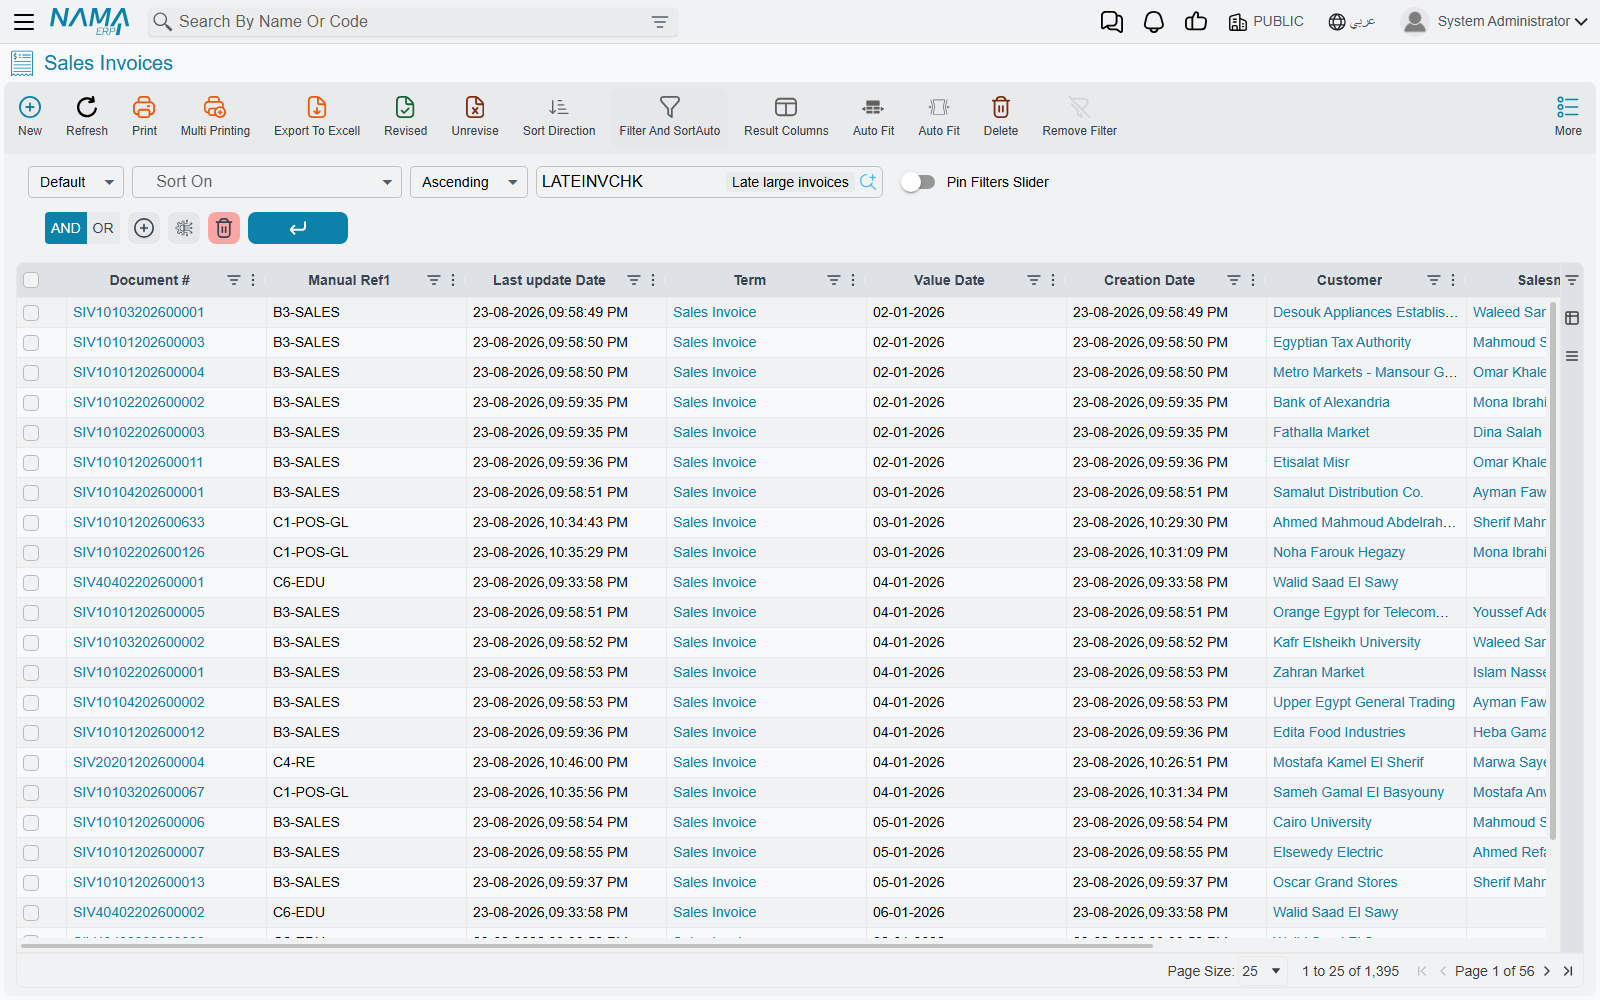Screen dimensions: 1600x1000
Task: Open the grid columns side panel icon
Action: click(1572, 318)
